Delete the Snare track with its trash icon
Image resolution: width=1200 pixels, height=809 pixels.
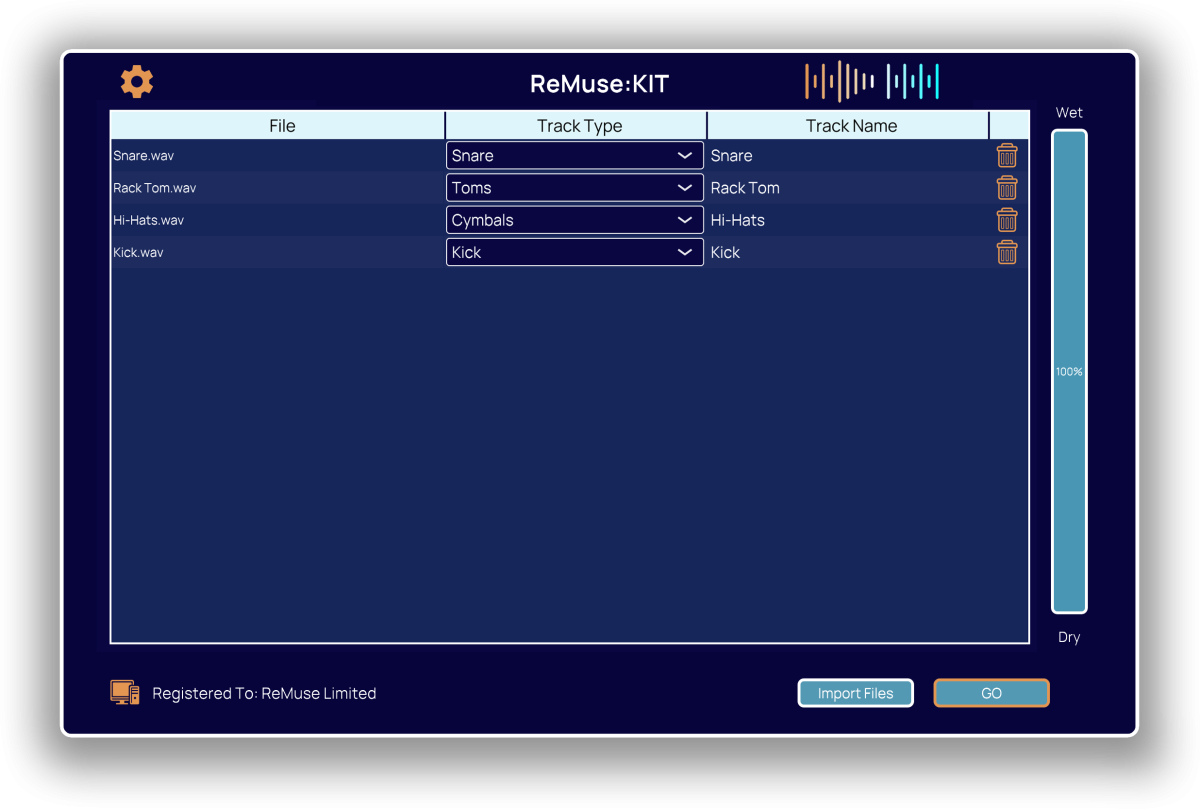1007,155
